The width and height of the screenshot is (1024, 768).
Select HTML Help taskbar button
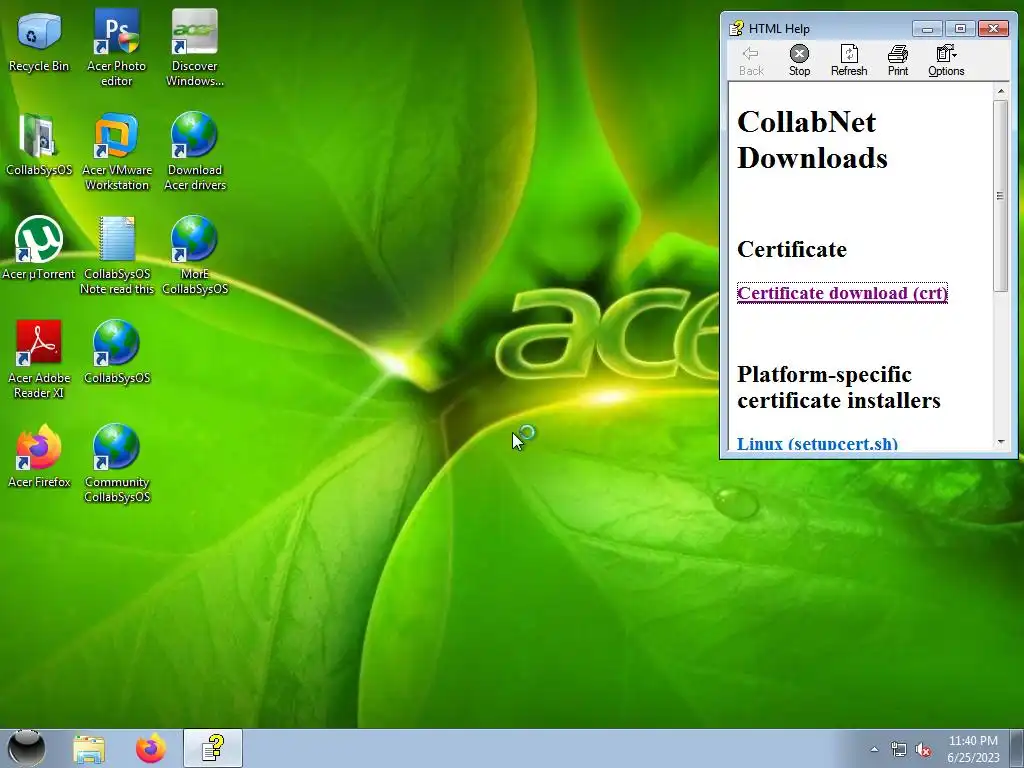pos(213,748)
